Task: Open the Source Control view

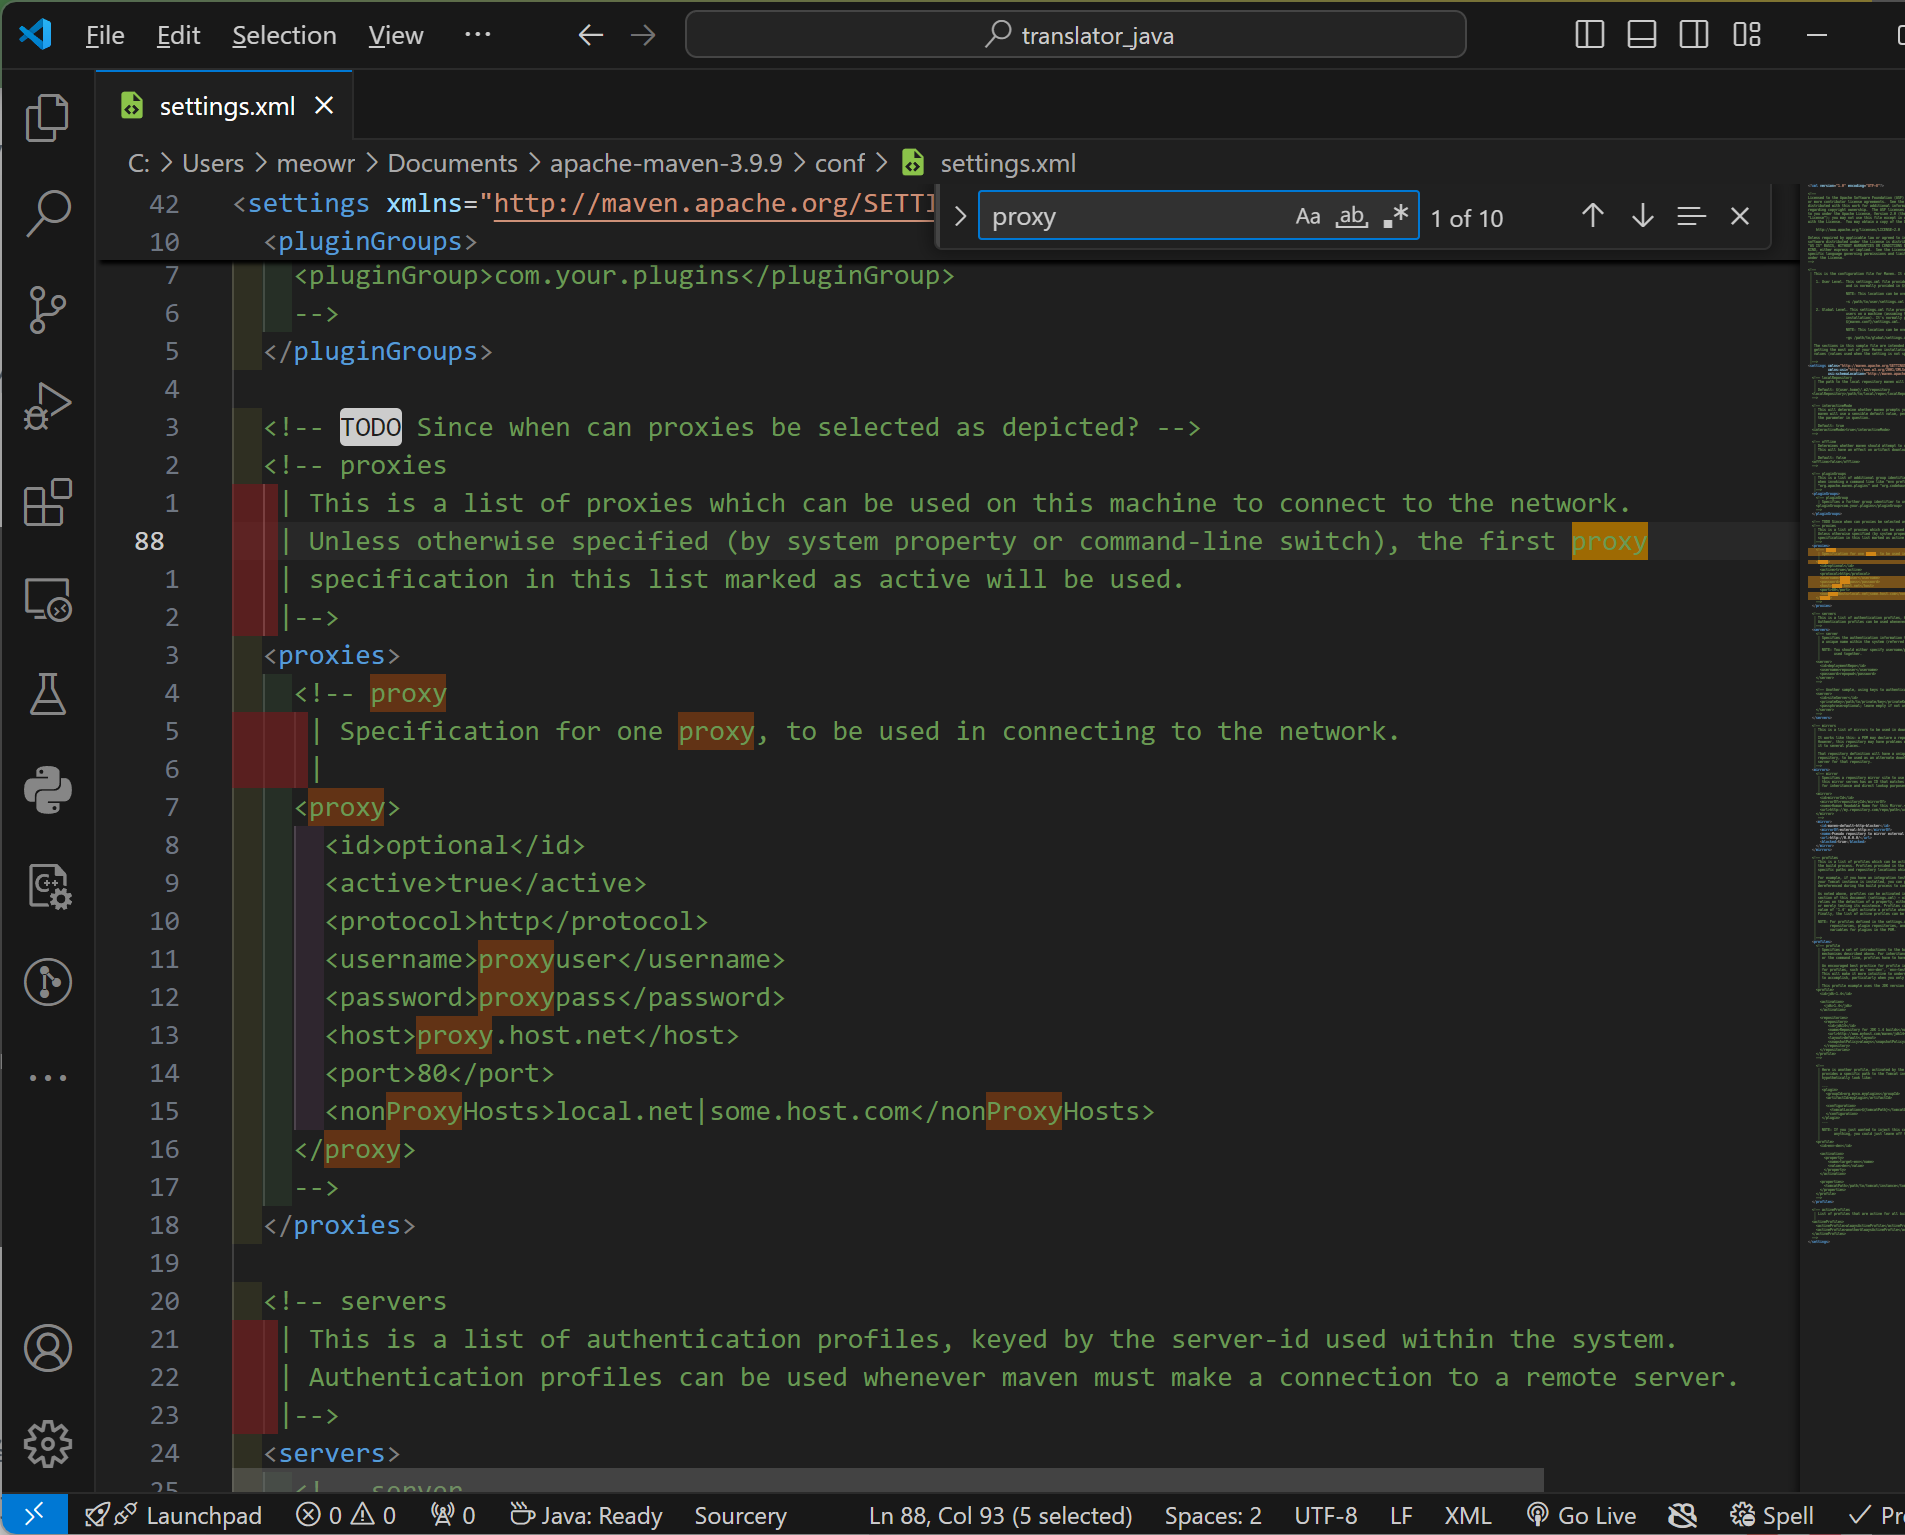Action: (47, 309)
